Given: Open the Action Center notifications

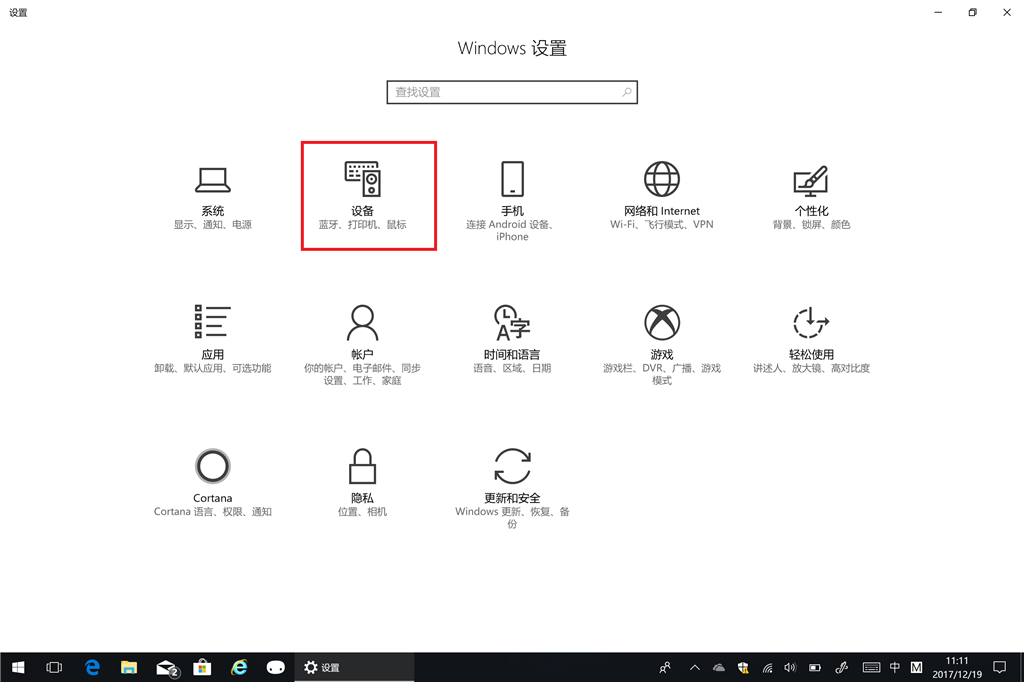Looking at the screenshot, I should [x=999, y=667].
